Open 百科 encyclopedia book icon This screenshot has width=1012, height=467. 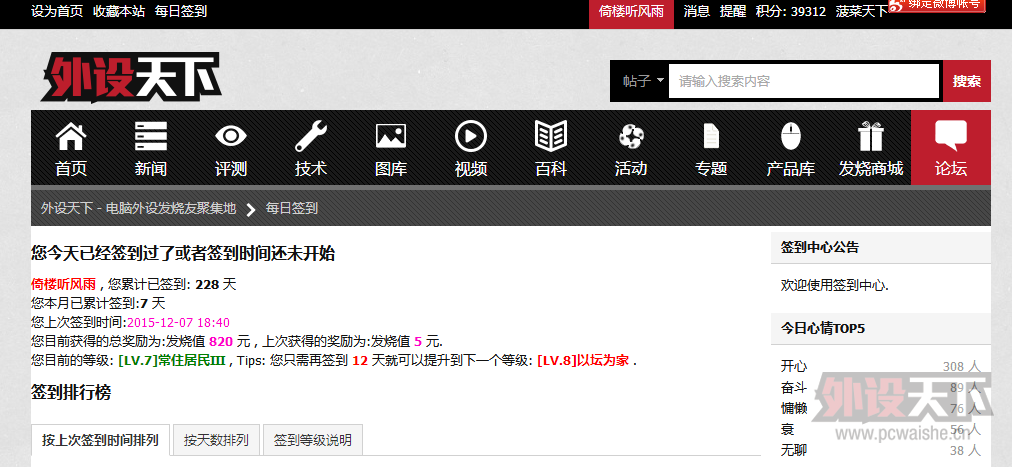tap(550, 137)
